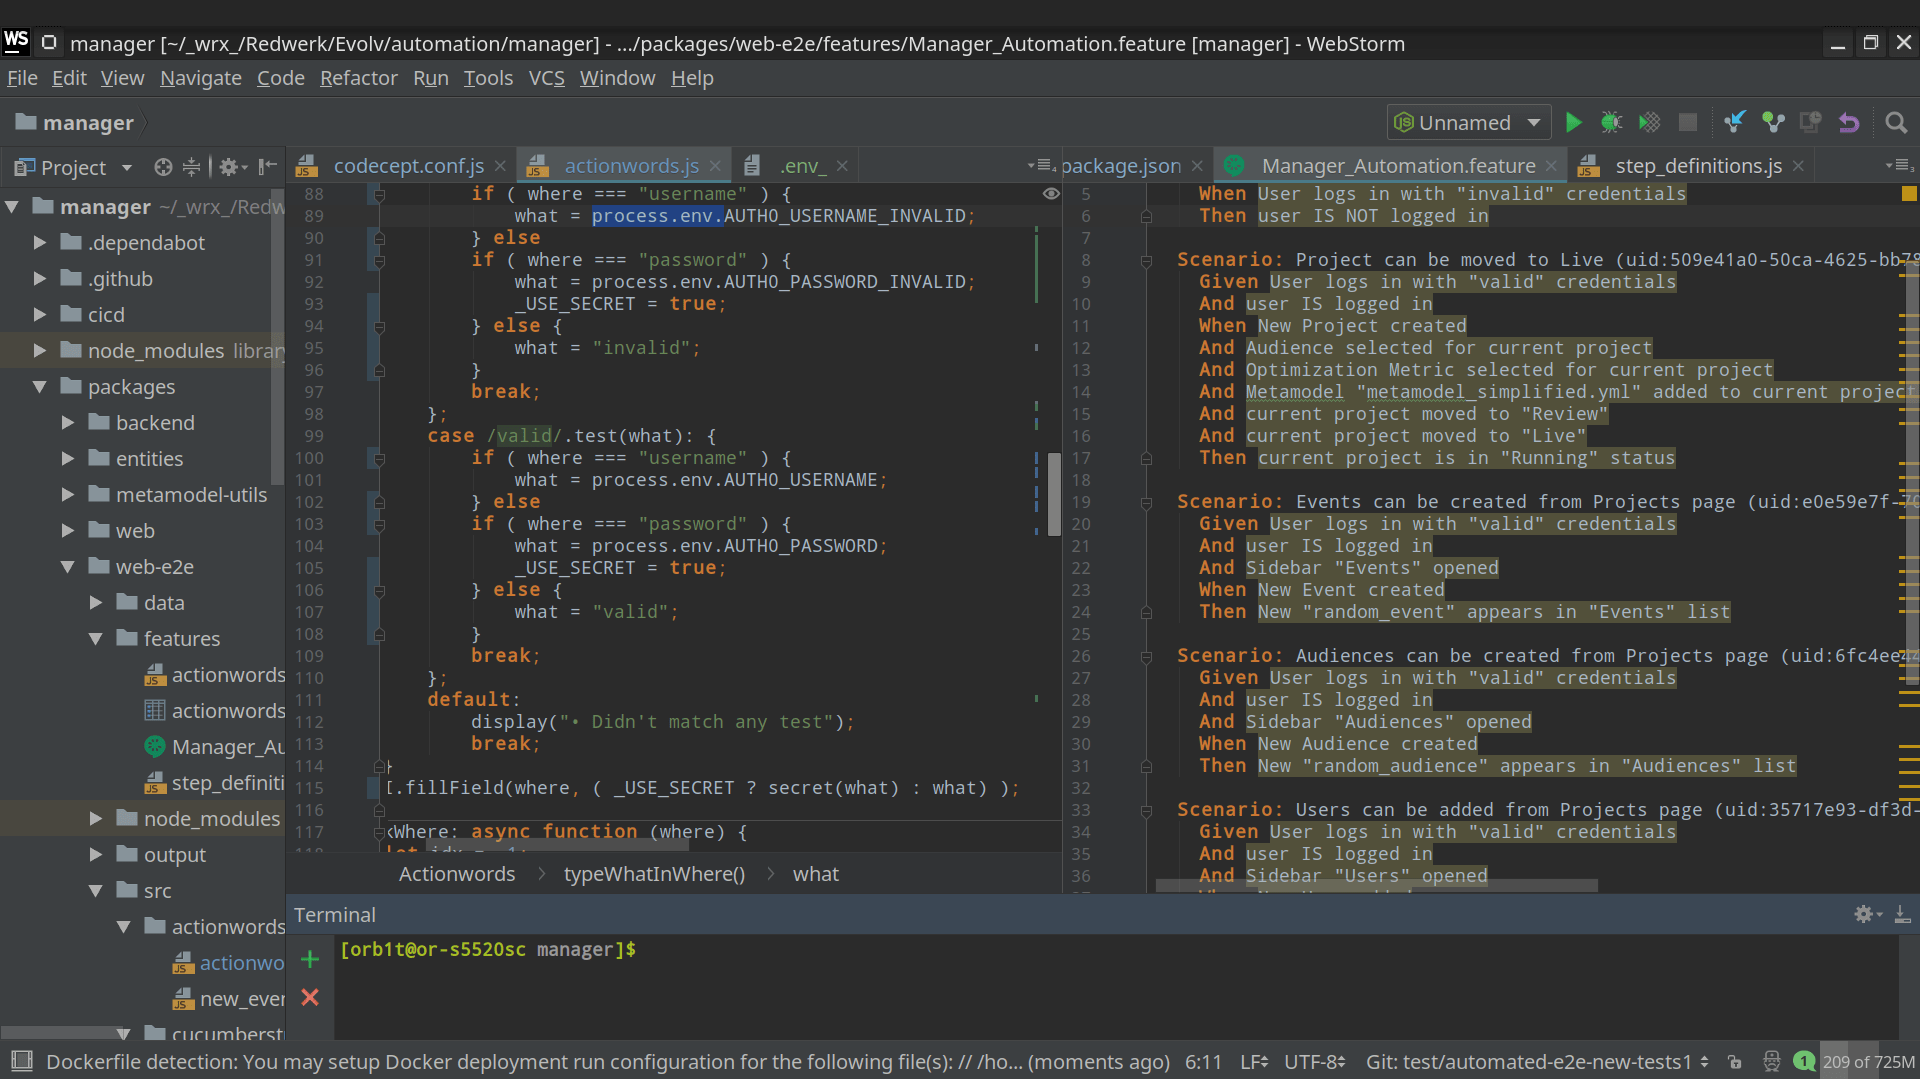This screenshot has width=1920, height=1079.
Task: Toggle the read-only lock icon in status bar
Action: pyautogui.click(x=1735, y=1062)
